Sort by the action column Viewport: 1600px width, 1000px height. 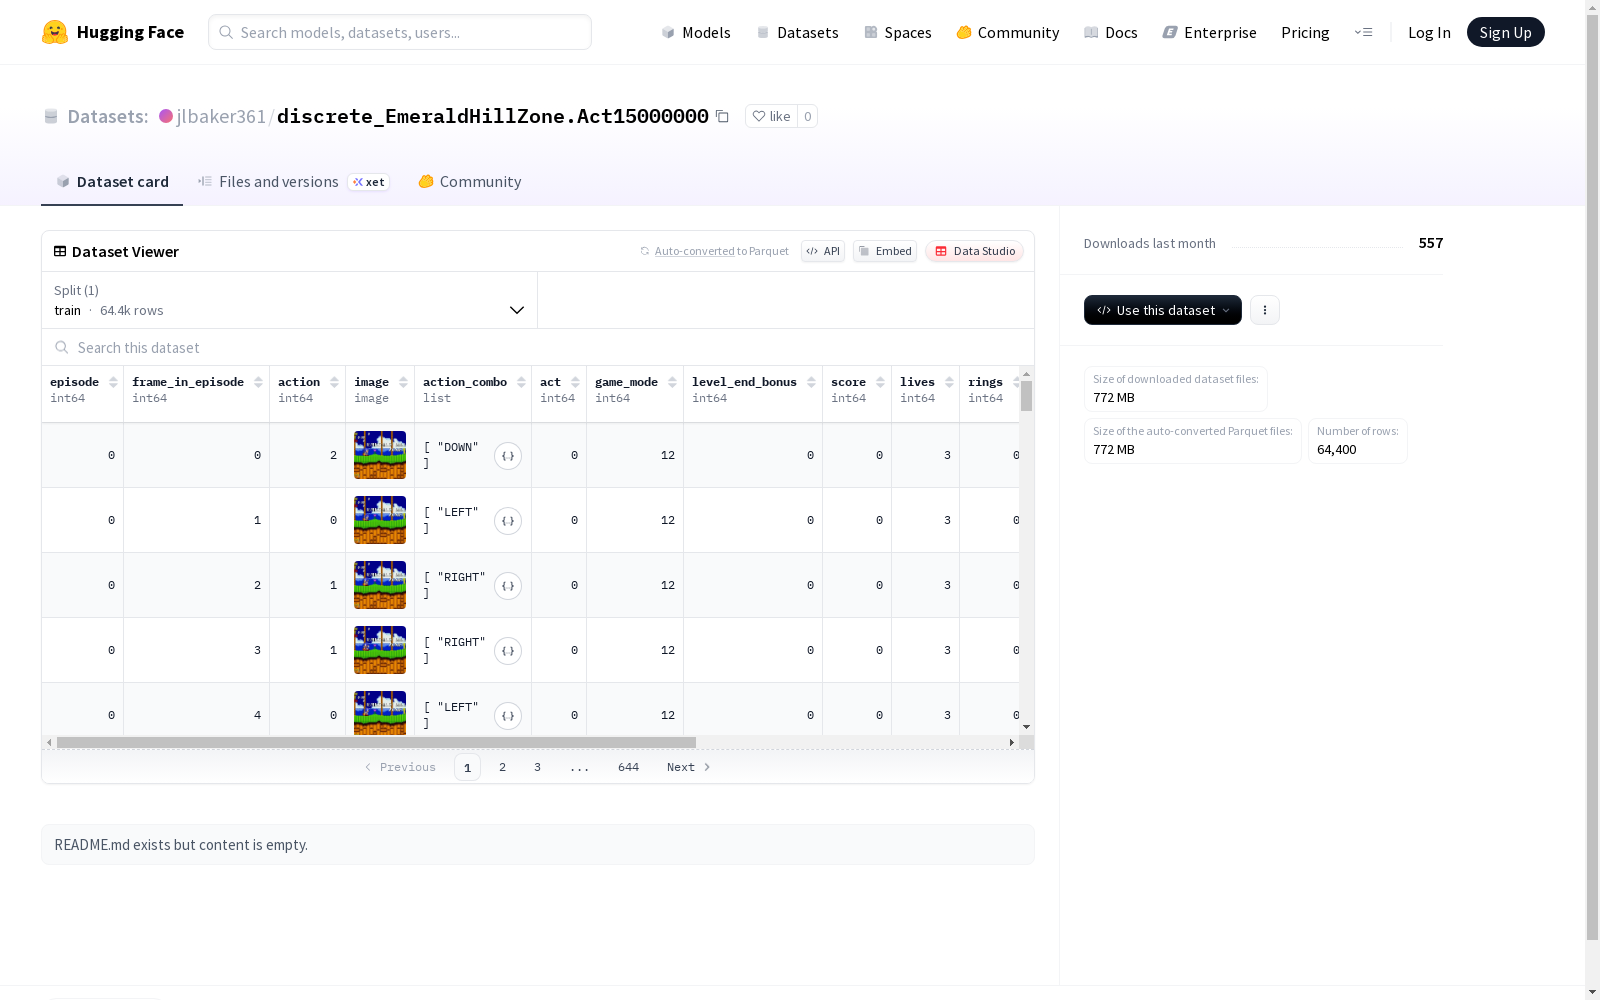click(x=334, y=382)
